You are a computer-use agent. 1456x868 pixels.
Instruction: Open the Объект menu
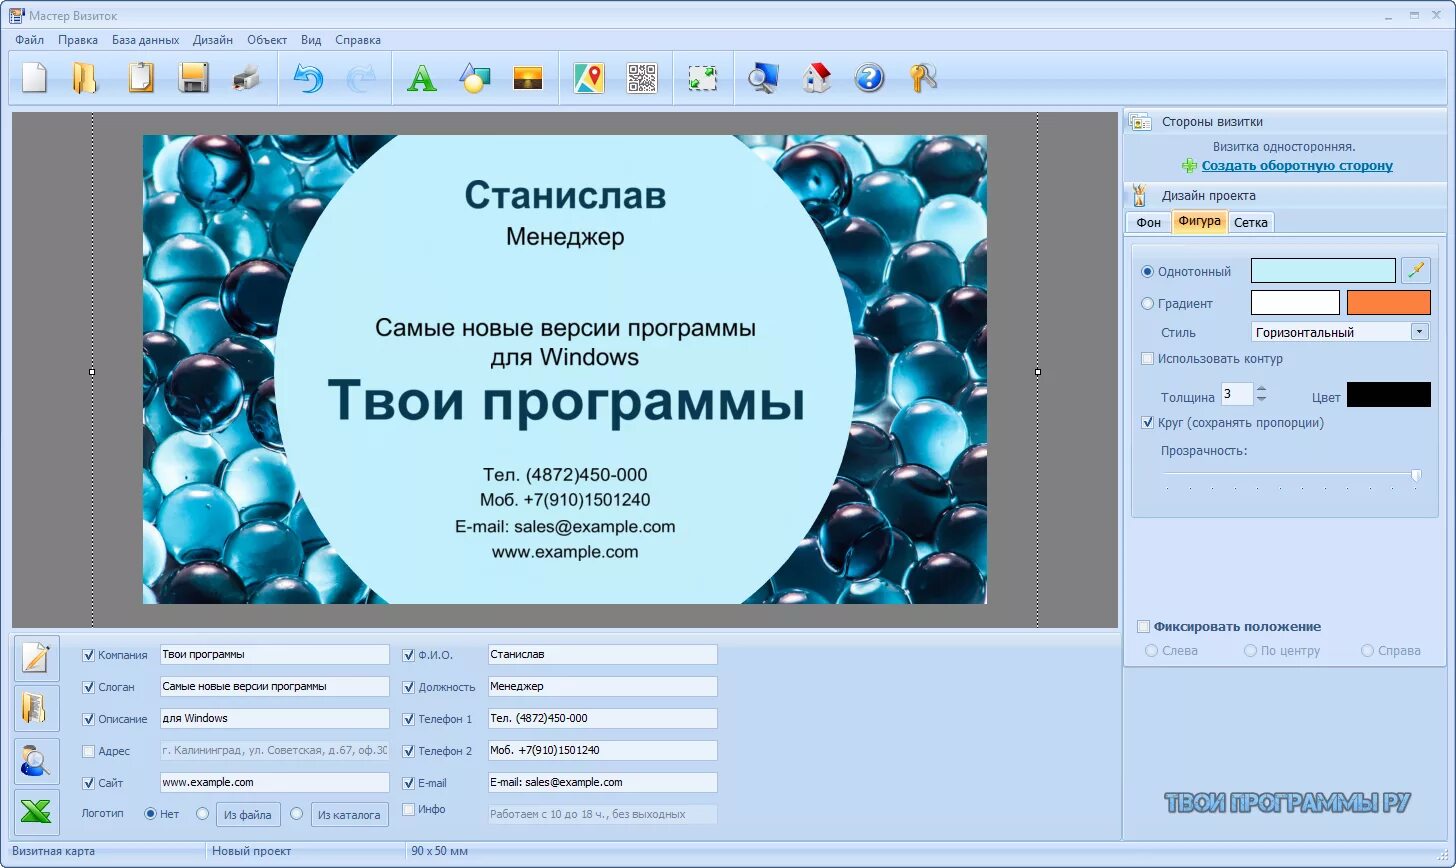click(x=267, y=40)
